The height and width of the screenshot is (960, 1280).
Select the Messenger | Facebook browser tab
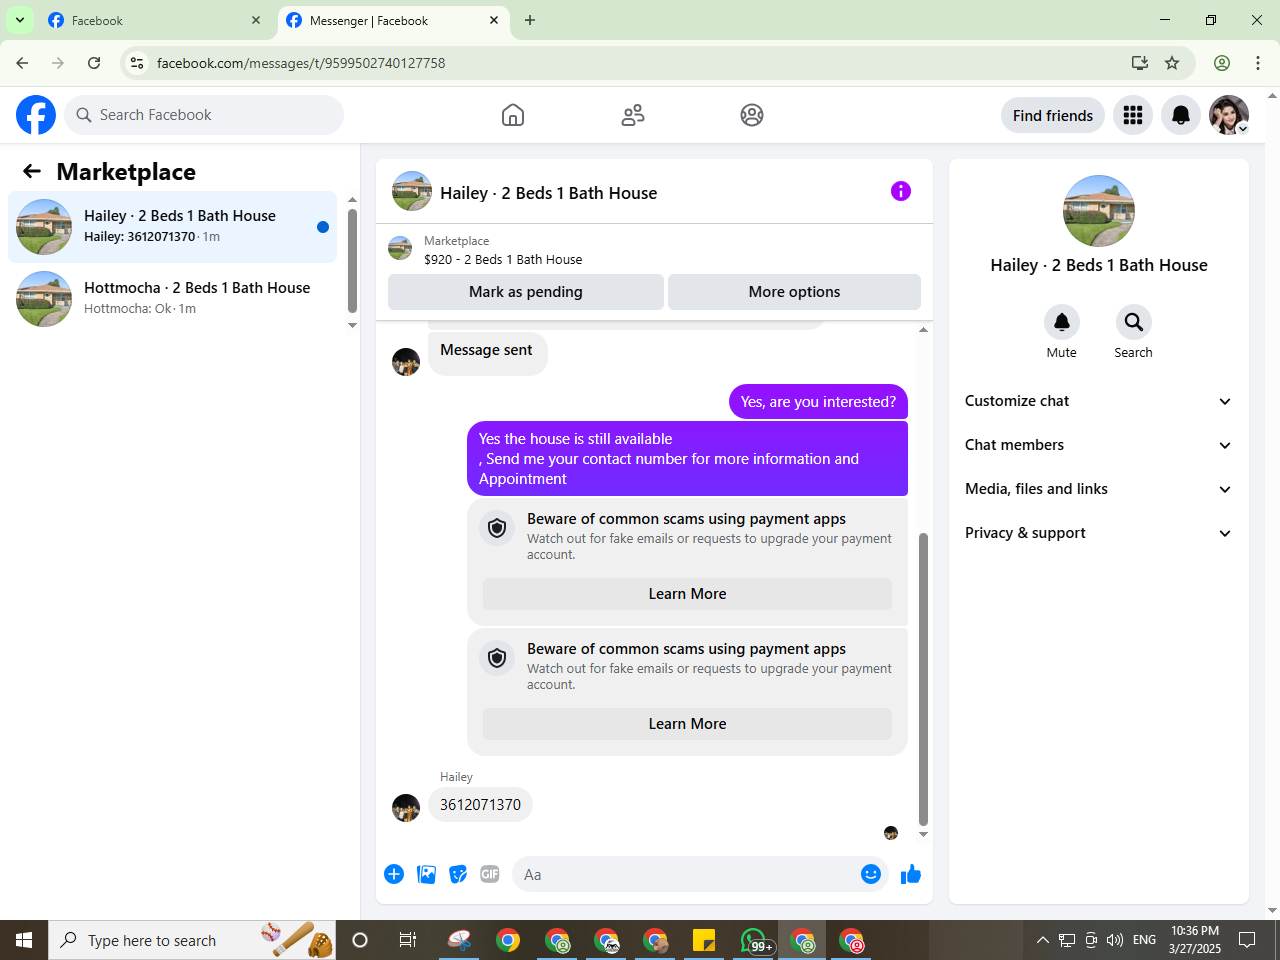(393, 20)
